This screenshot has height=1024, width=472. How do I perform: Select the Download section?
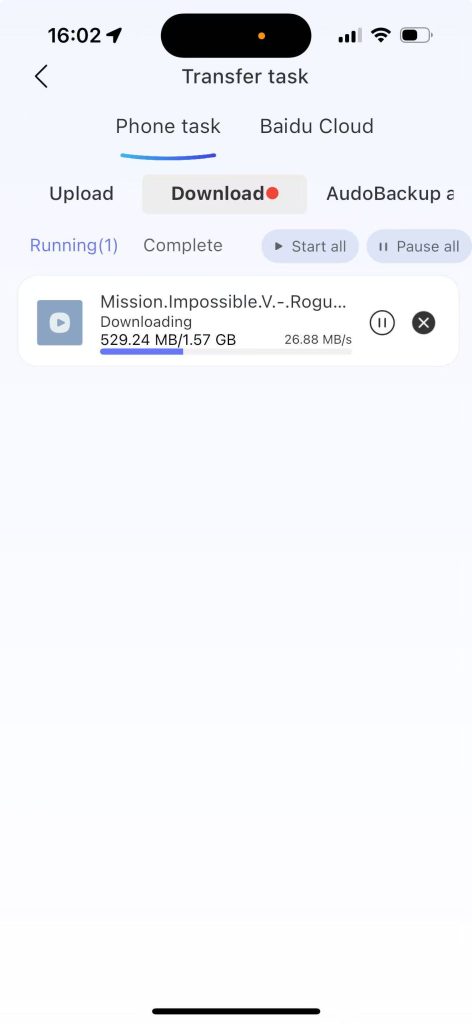tap(225, 194)
